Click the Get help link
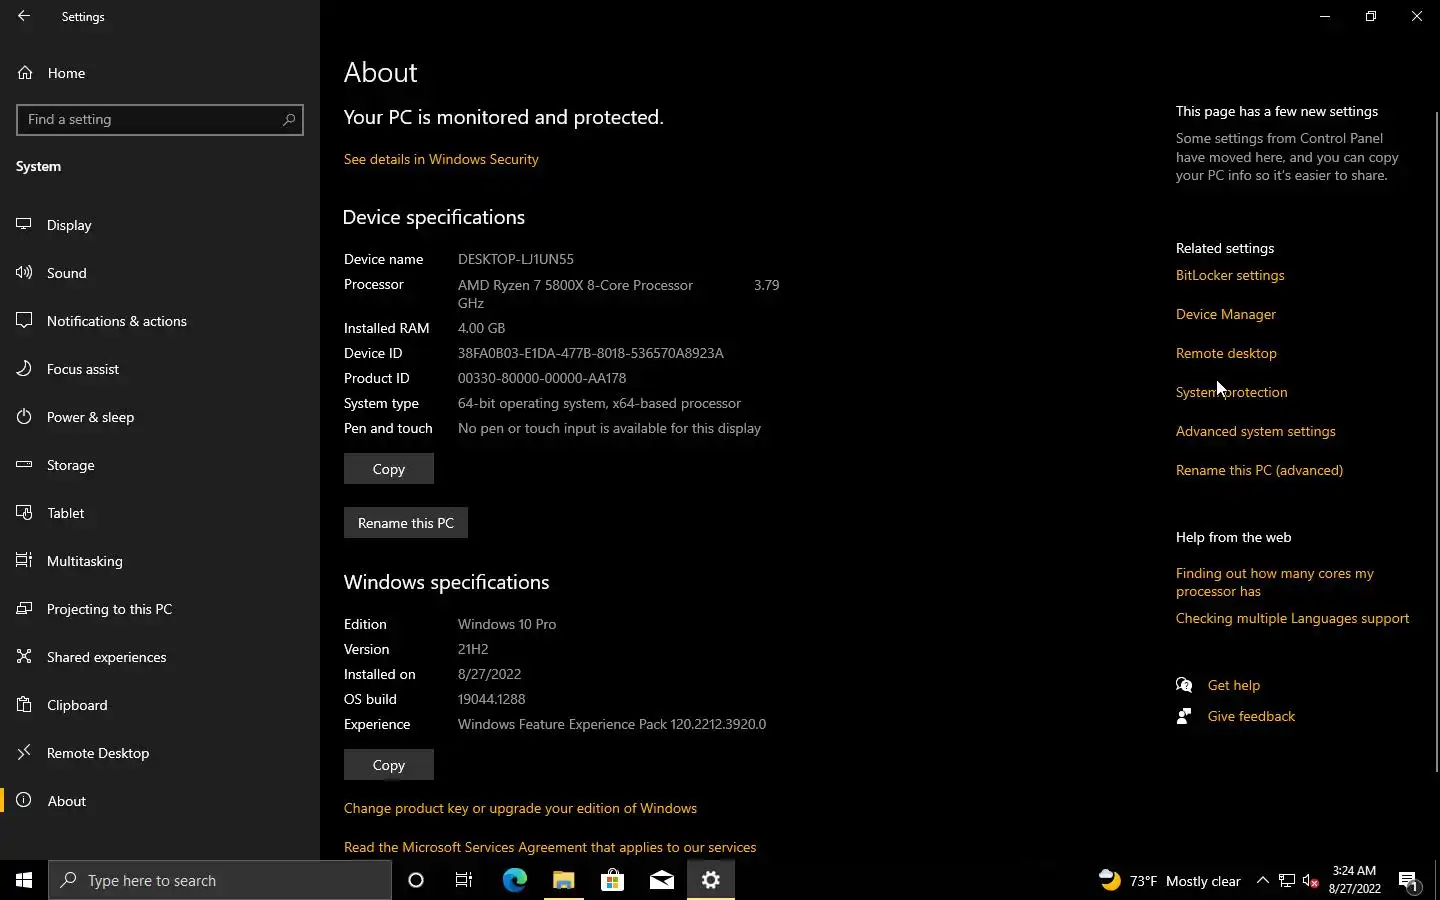Image resolution: width=1440 pixels, height=900 pixels. 1234,685
